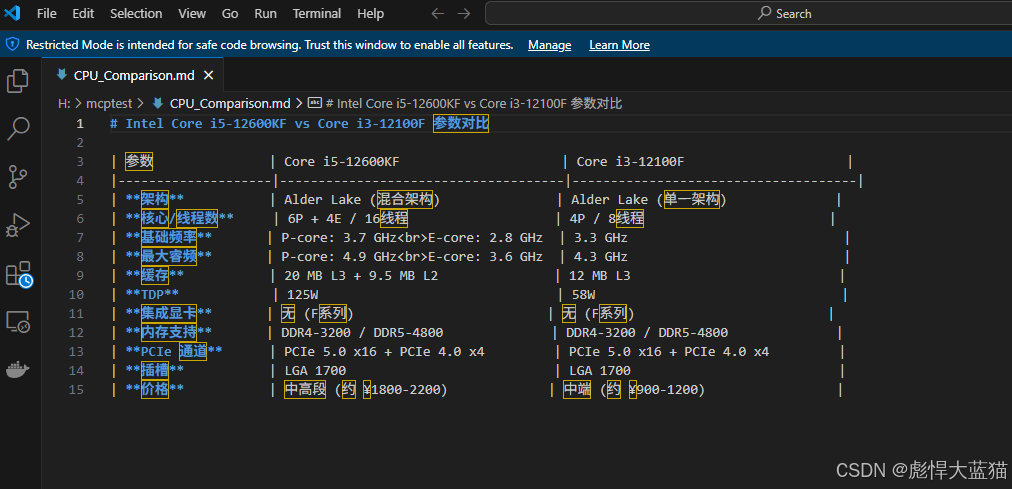Click 'Alder Lake (混合架构)' cell
1012x489 pixels.
click(x=362, y=200)
